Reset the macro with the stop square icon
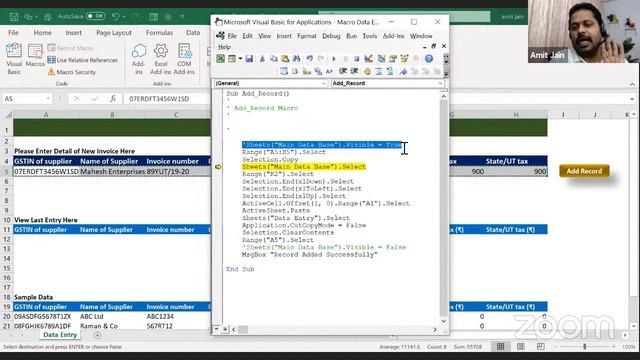Screen dimensions: 640x360 coord(356,59)
